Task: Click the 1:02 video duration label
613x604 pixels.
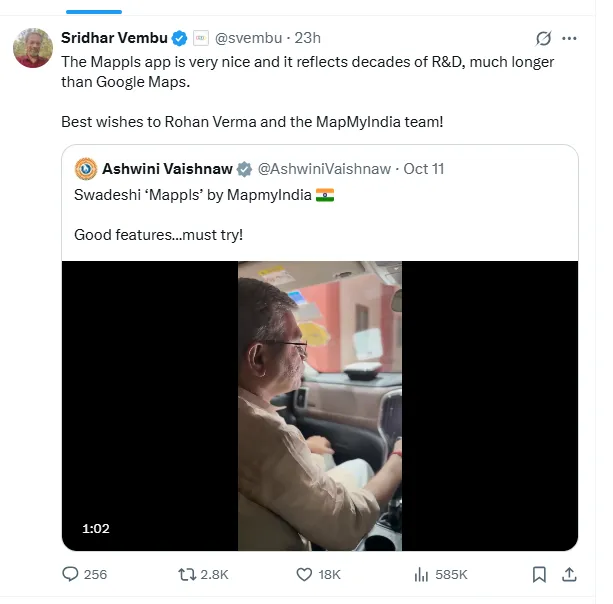Action: click(x=95, y=529)
